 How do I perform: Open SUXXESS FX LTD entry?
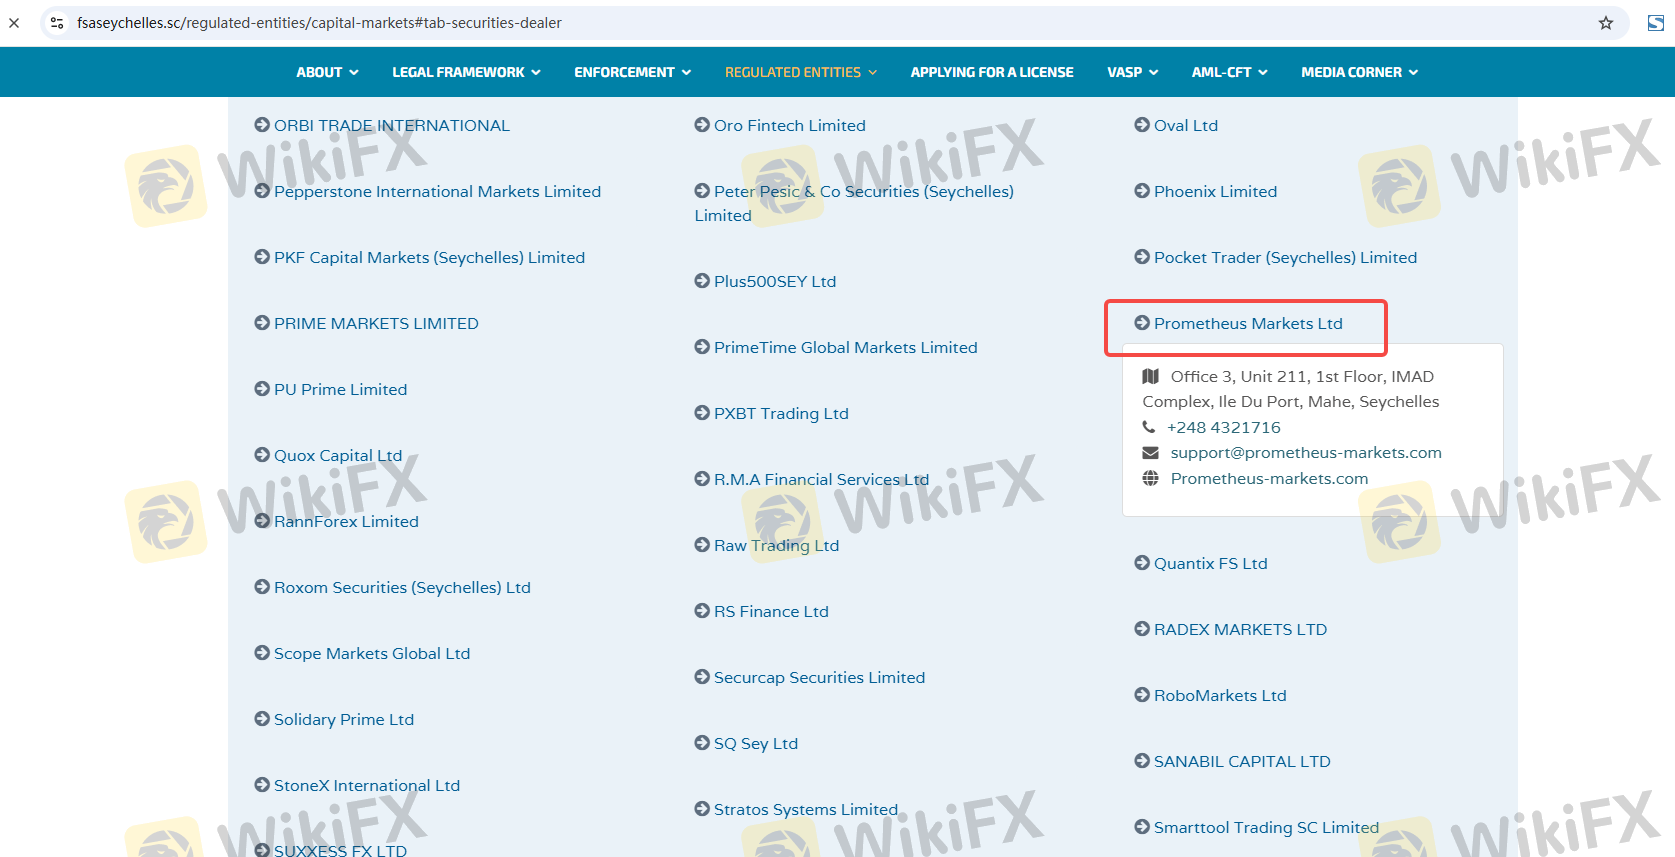[x=340, y=850]
